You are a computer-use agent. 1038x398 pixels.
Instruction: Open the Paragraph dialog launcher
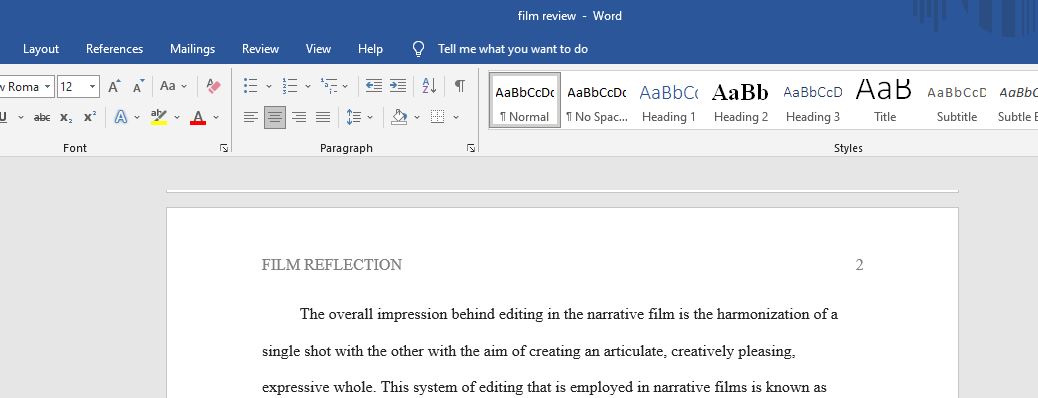pyautogui.click(x=471, y=148)
